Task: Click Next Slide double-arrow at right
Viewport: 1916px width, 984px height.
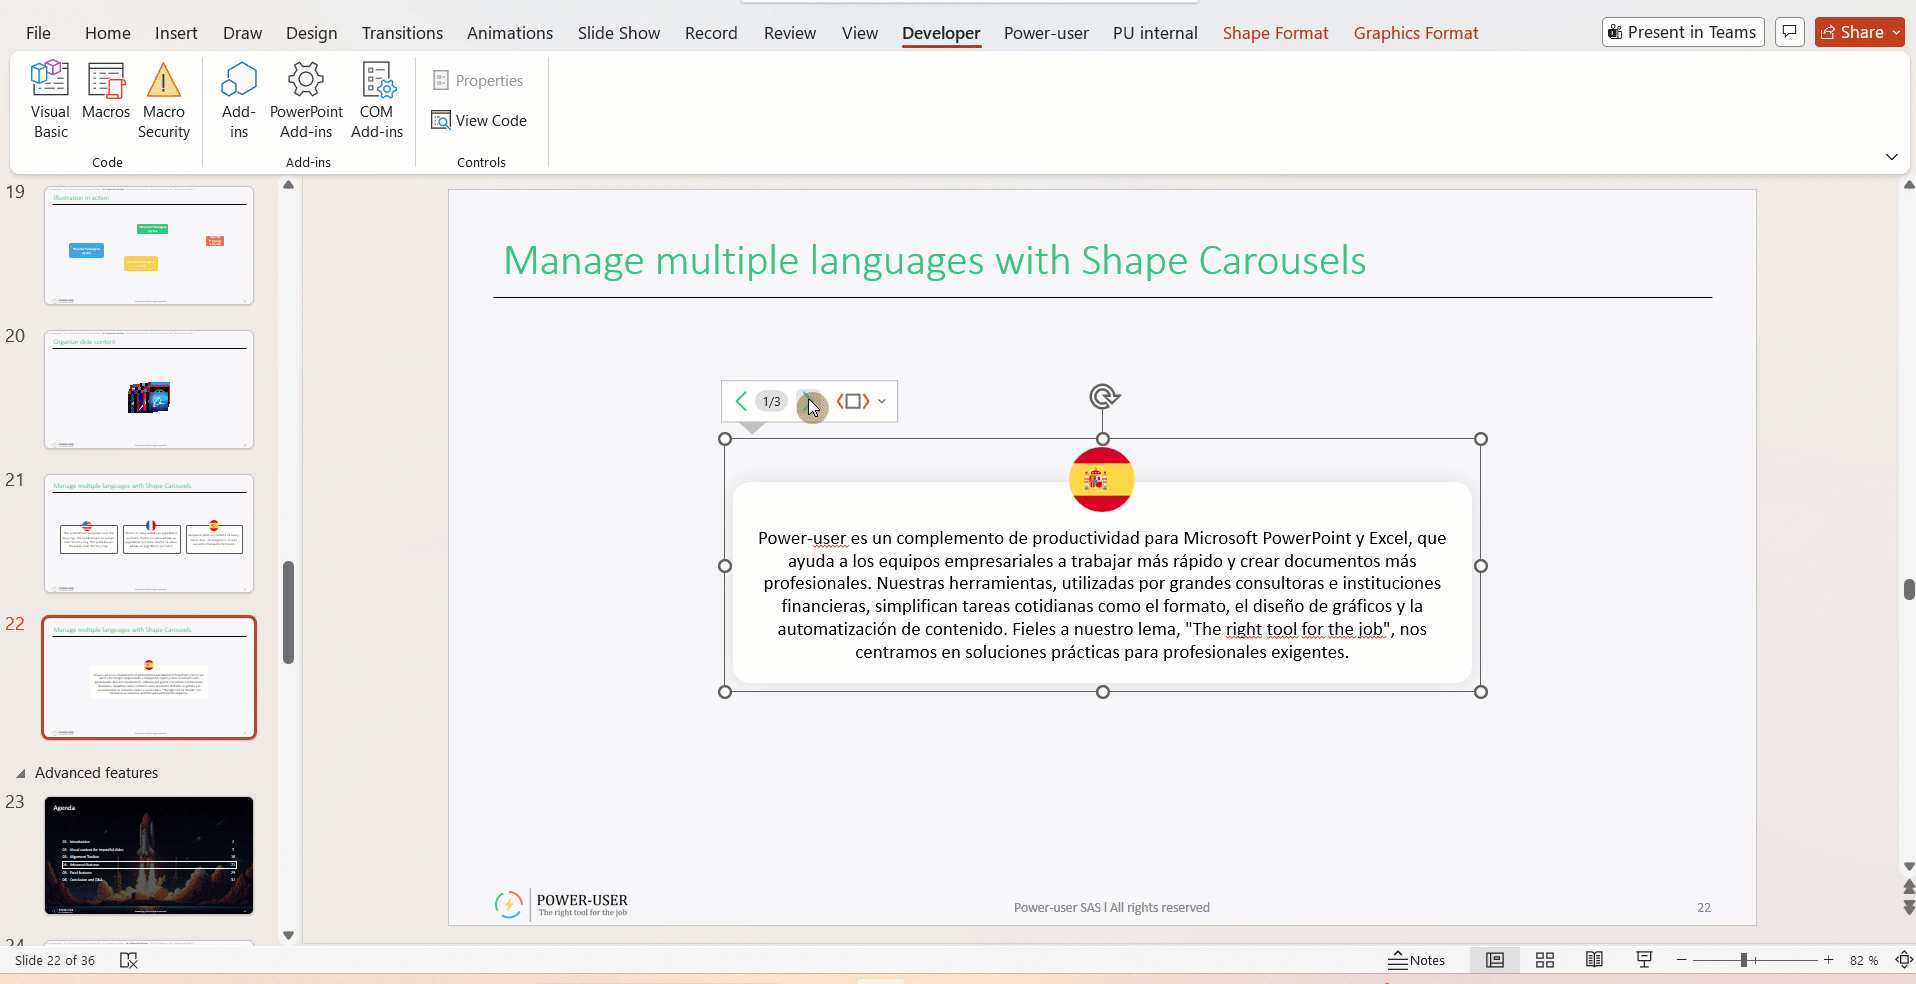Action: pos(1908,907)
